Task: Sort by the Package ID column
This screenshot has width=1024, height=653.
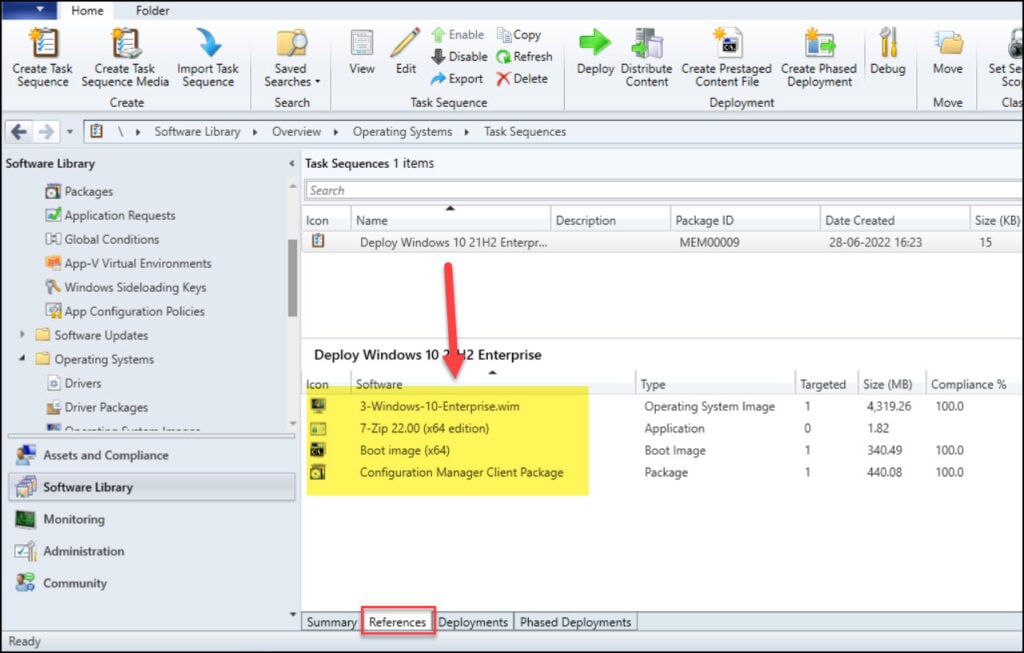Action: tap(745, 220)
